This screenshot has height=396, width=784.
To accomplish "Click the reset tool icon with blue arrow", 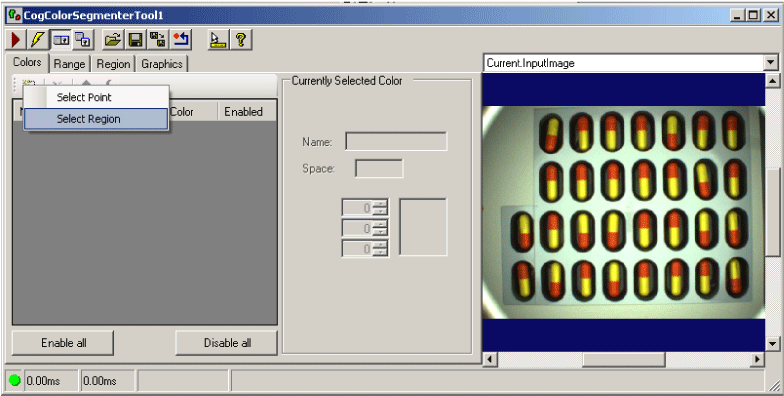I will [x=181, y=40].
